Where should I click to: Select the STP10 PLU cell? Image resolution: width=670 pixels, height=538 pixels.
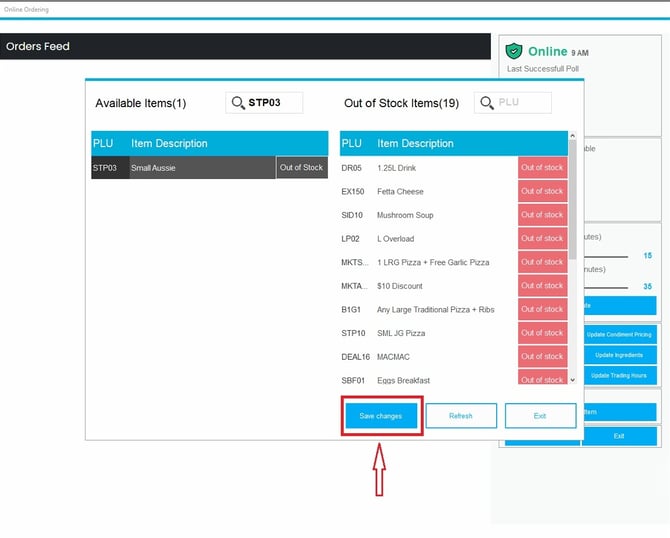[x=353, y=333]
